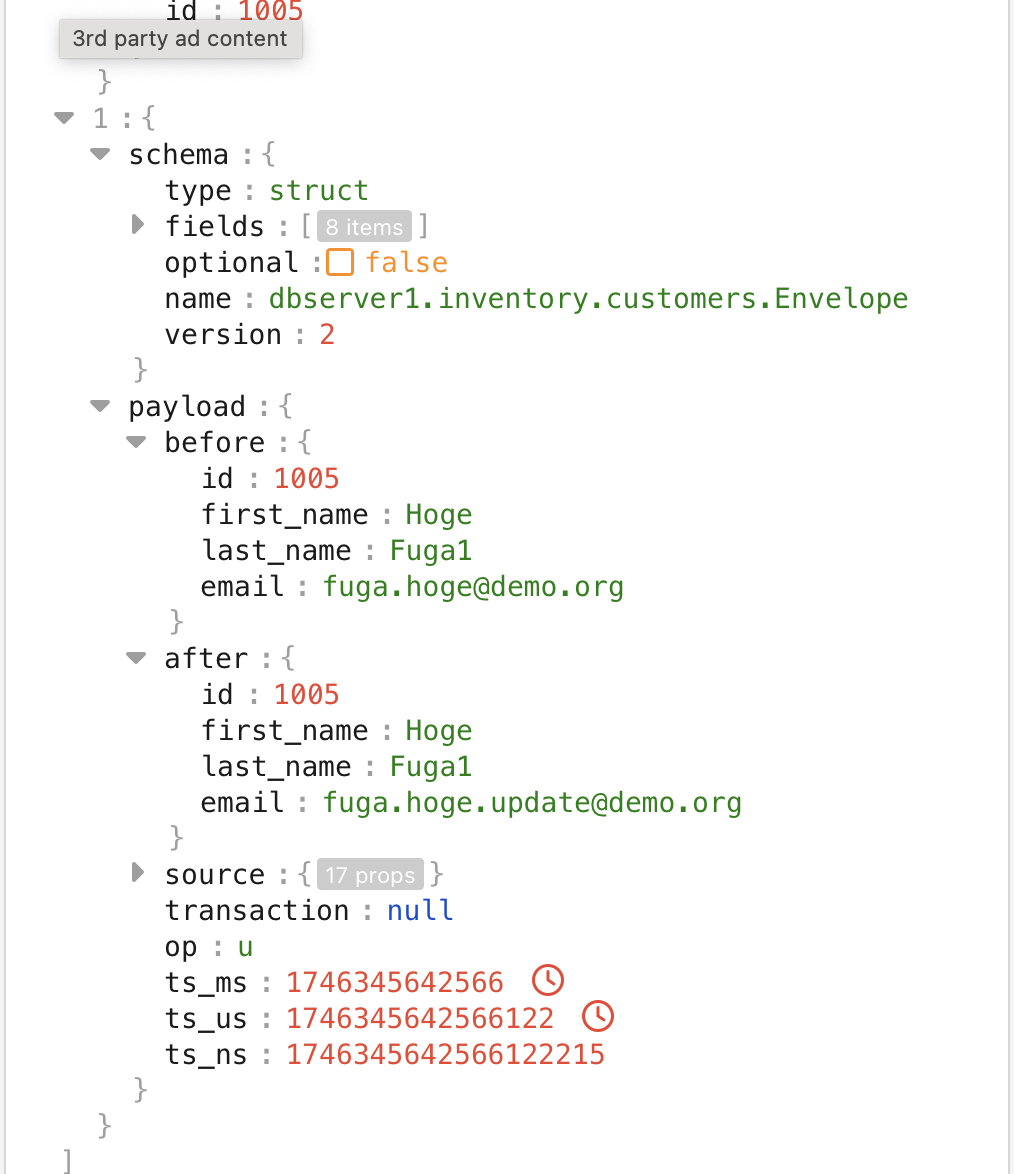
Task: Select ts_ns value 1746345642566122215
Action: click(445, 1054)
